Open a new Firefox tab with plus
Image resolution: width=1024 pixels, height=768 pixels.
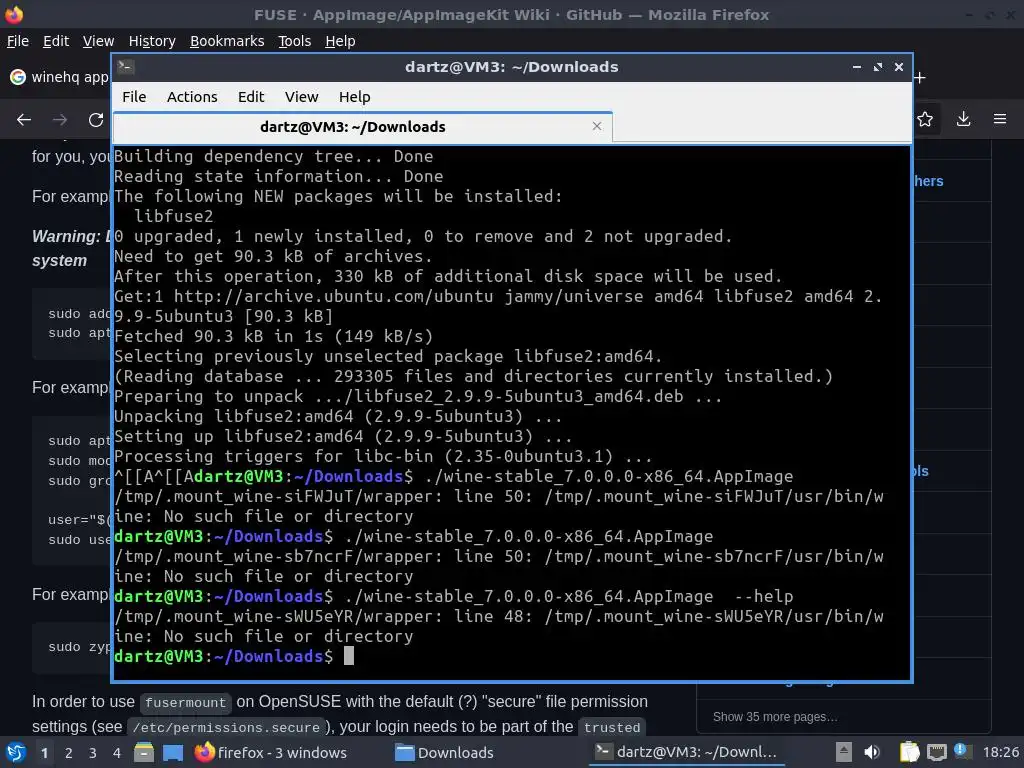coord(920,78)
